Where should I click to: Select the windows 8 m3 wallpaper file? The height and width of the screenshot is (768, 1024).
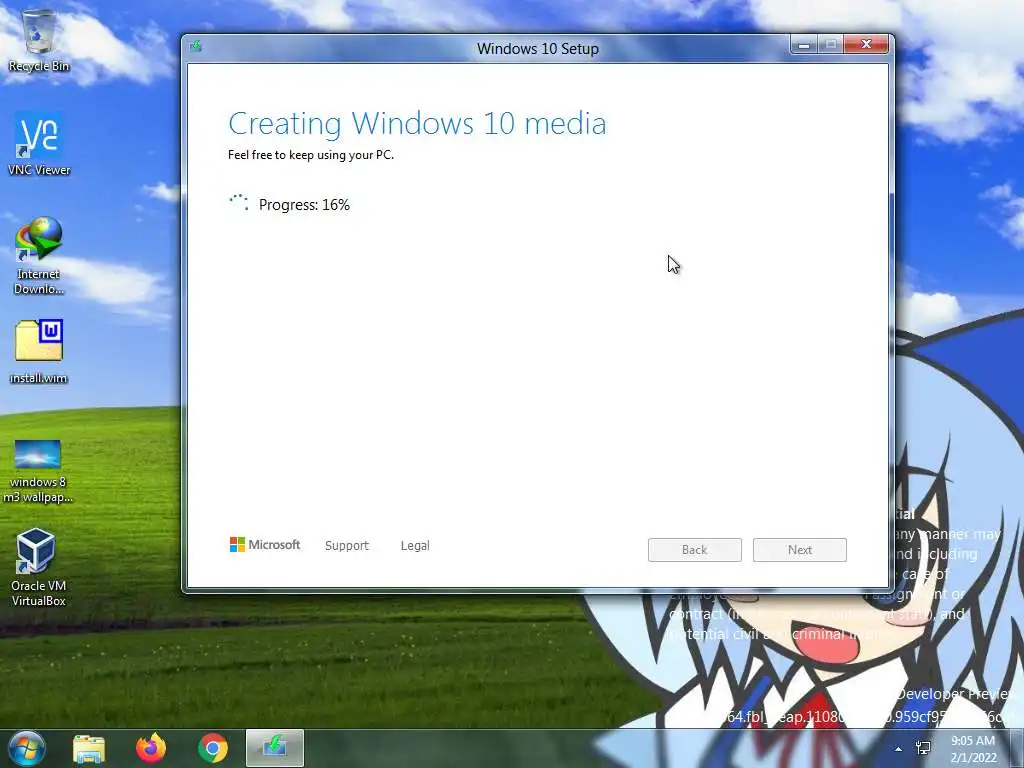coord(38,472)
